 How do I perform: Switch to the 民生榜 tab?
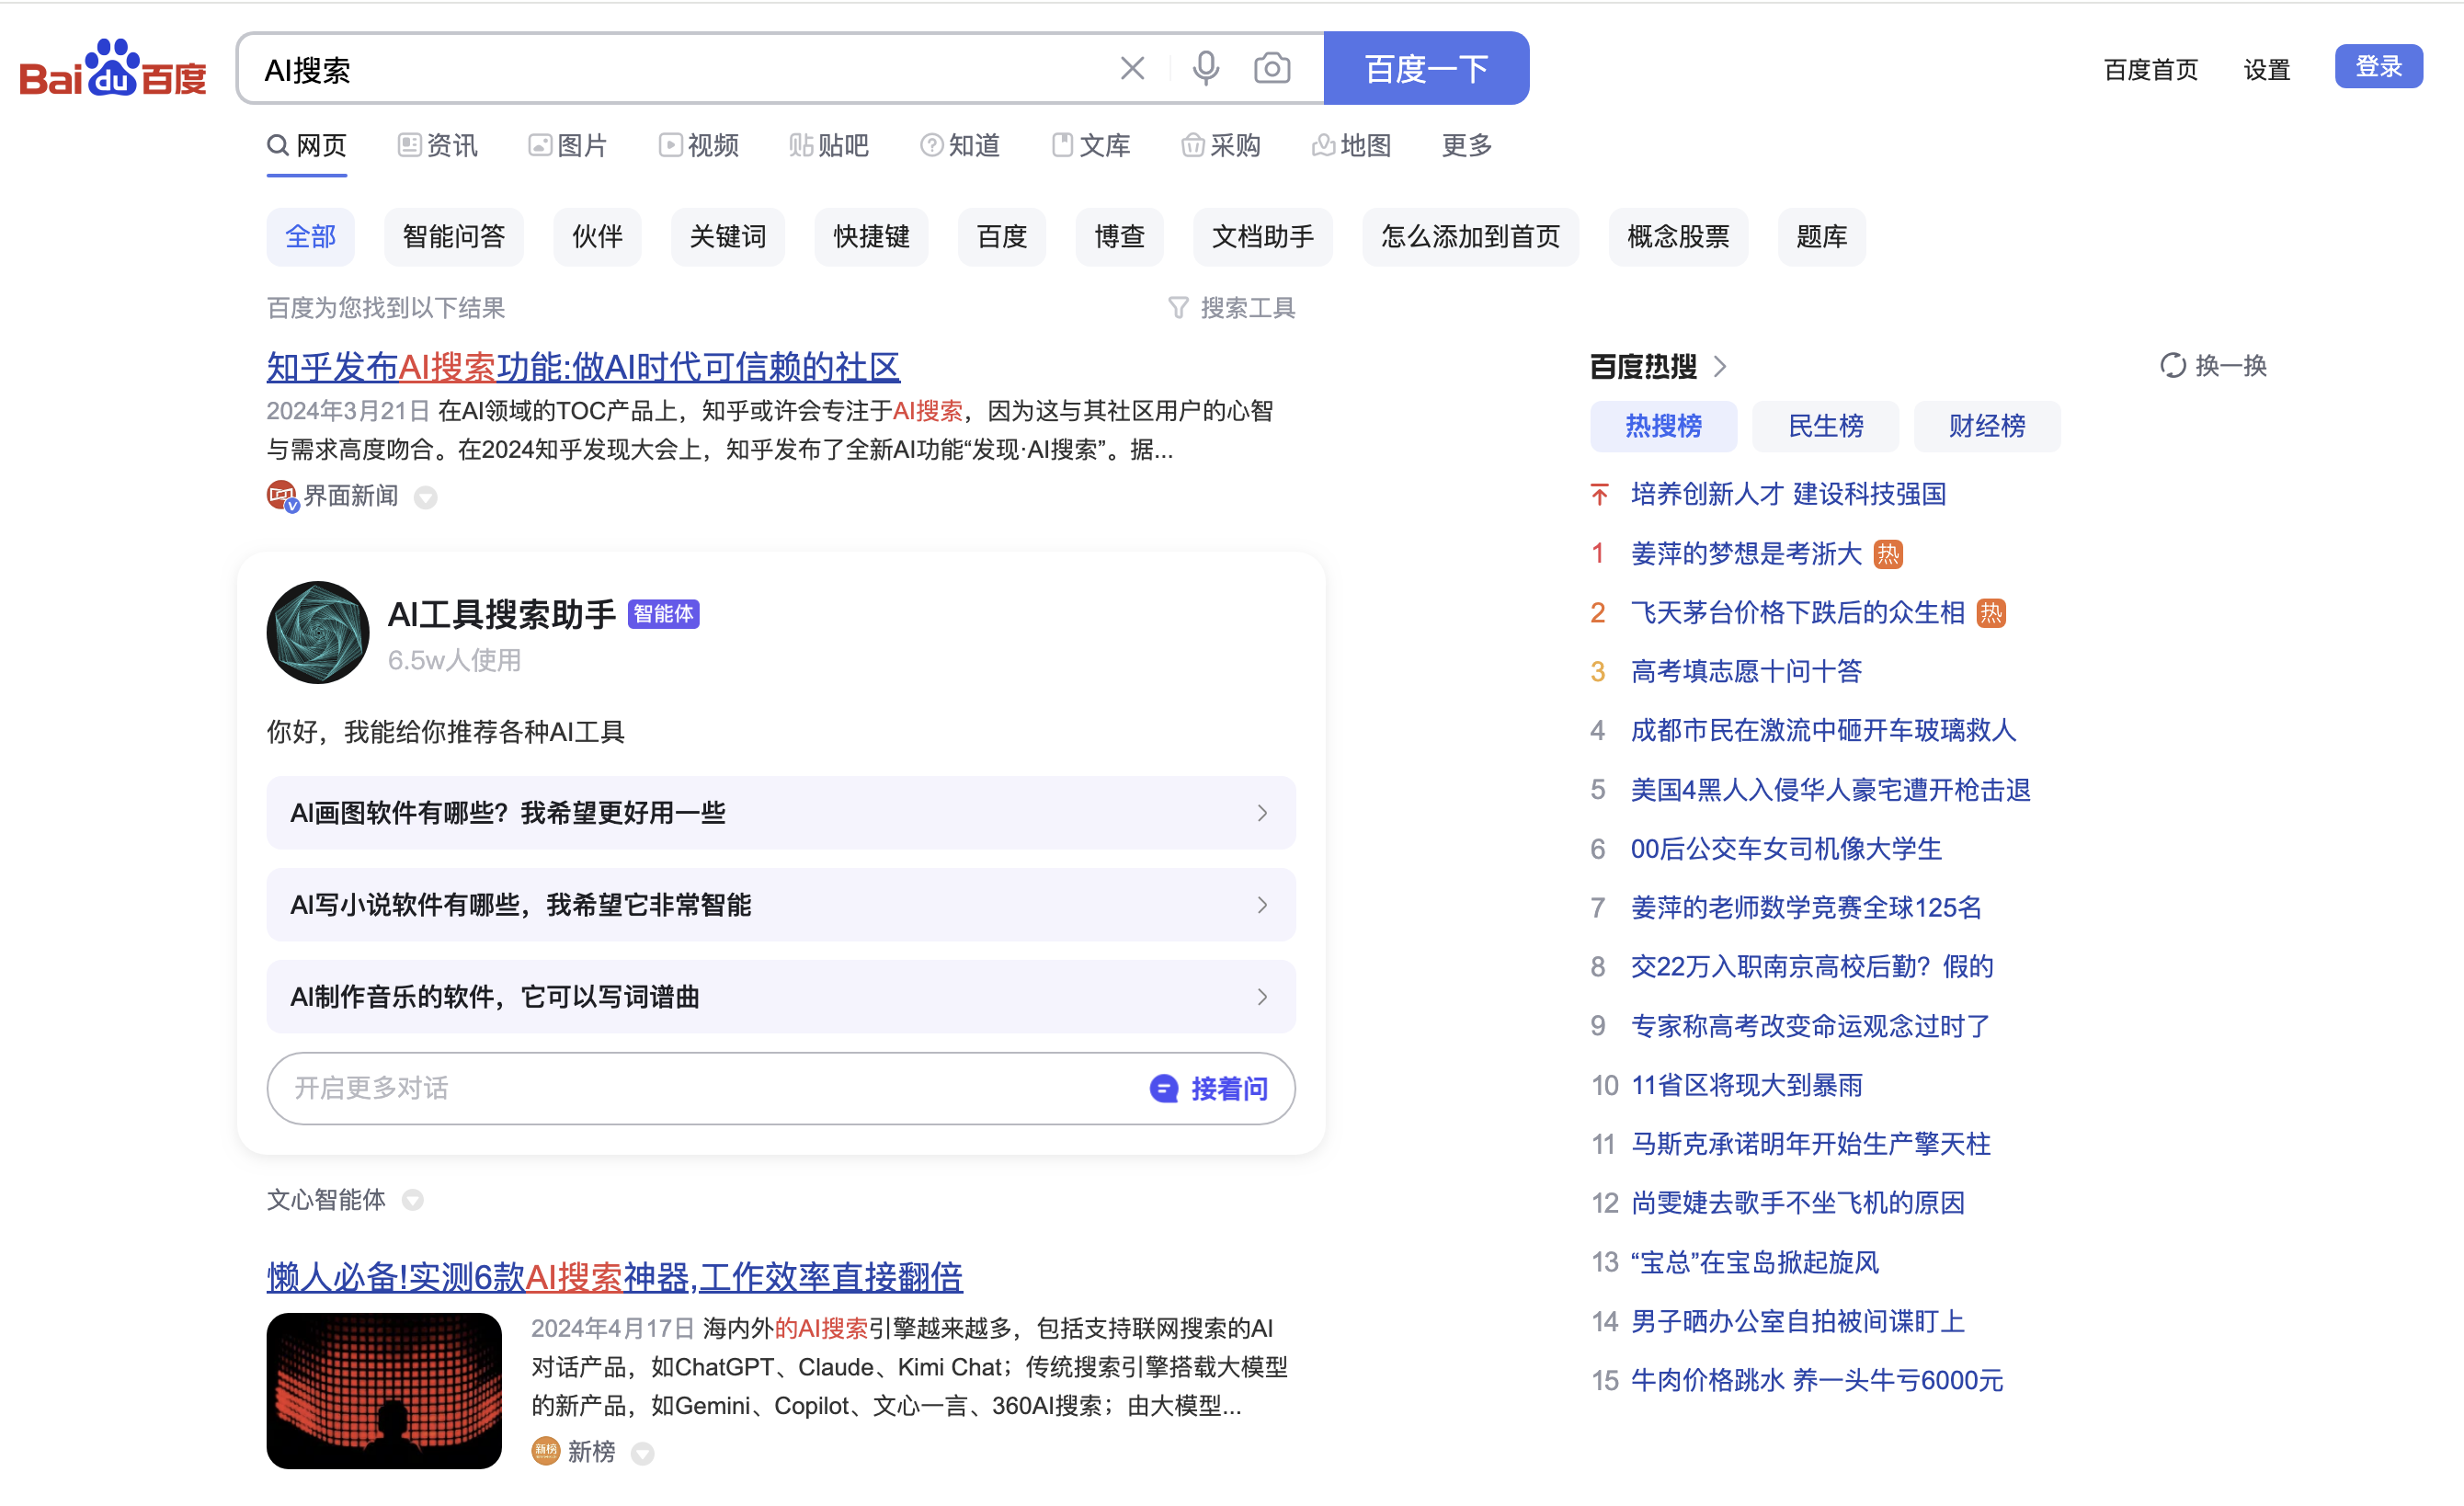tap(1826, 426)
